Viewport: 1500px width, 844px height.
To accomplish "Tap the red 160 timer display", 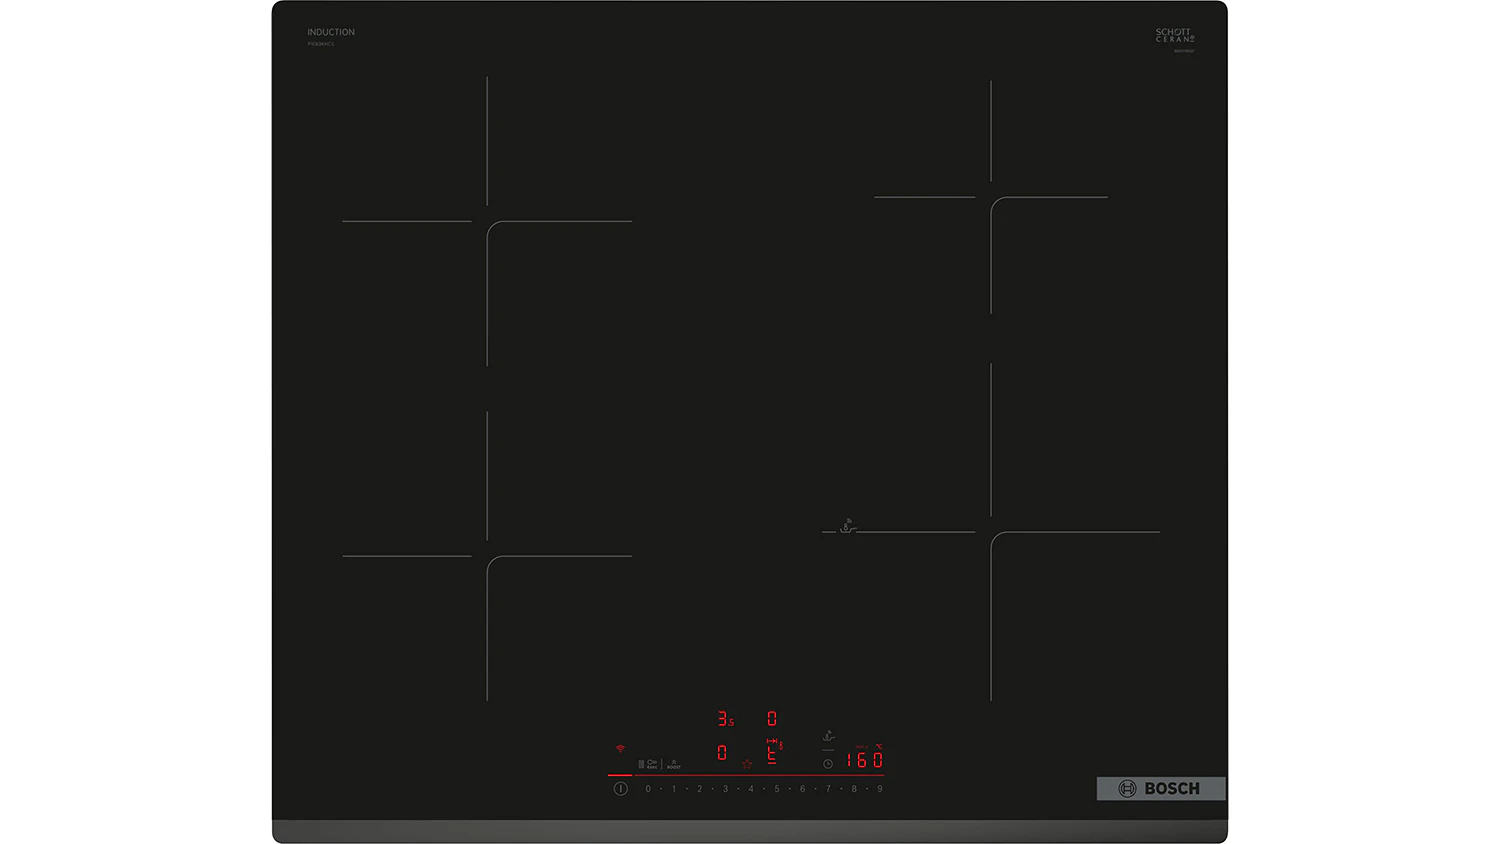I will click(x=864, y=760).
